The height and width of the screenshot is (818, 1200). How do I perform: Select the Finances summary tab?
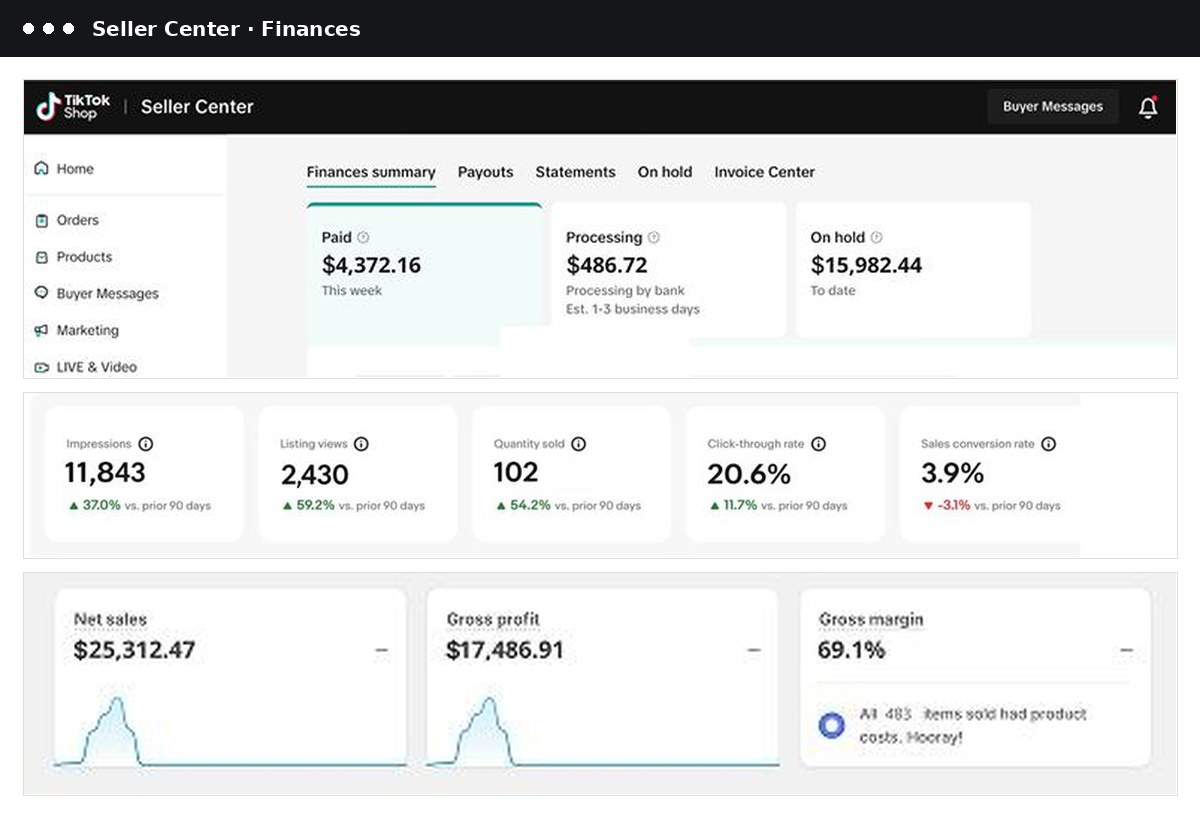click(371, 172)
